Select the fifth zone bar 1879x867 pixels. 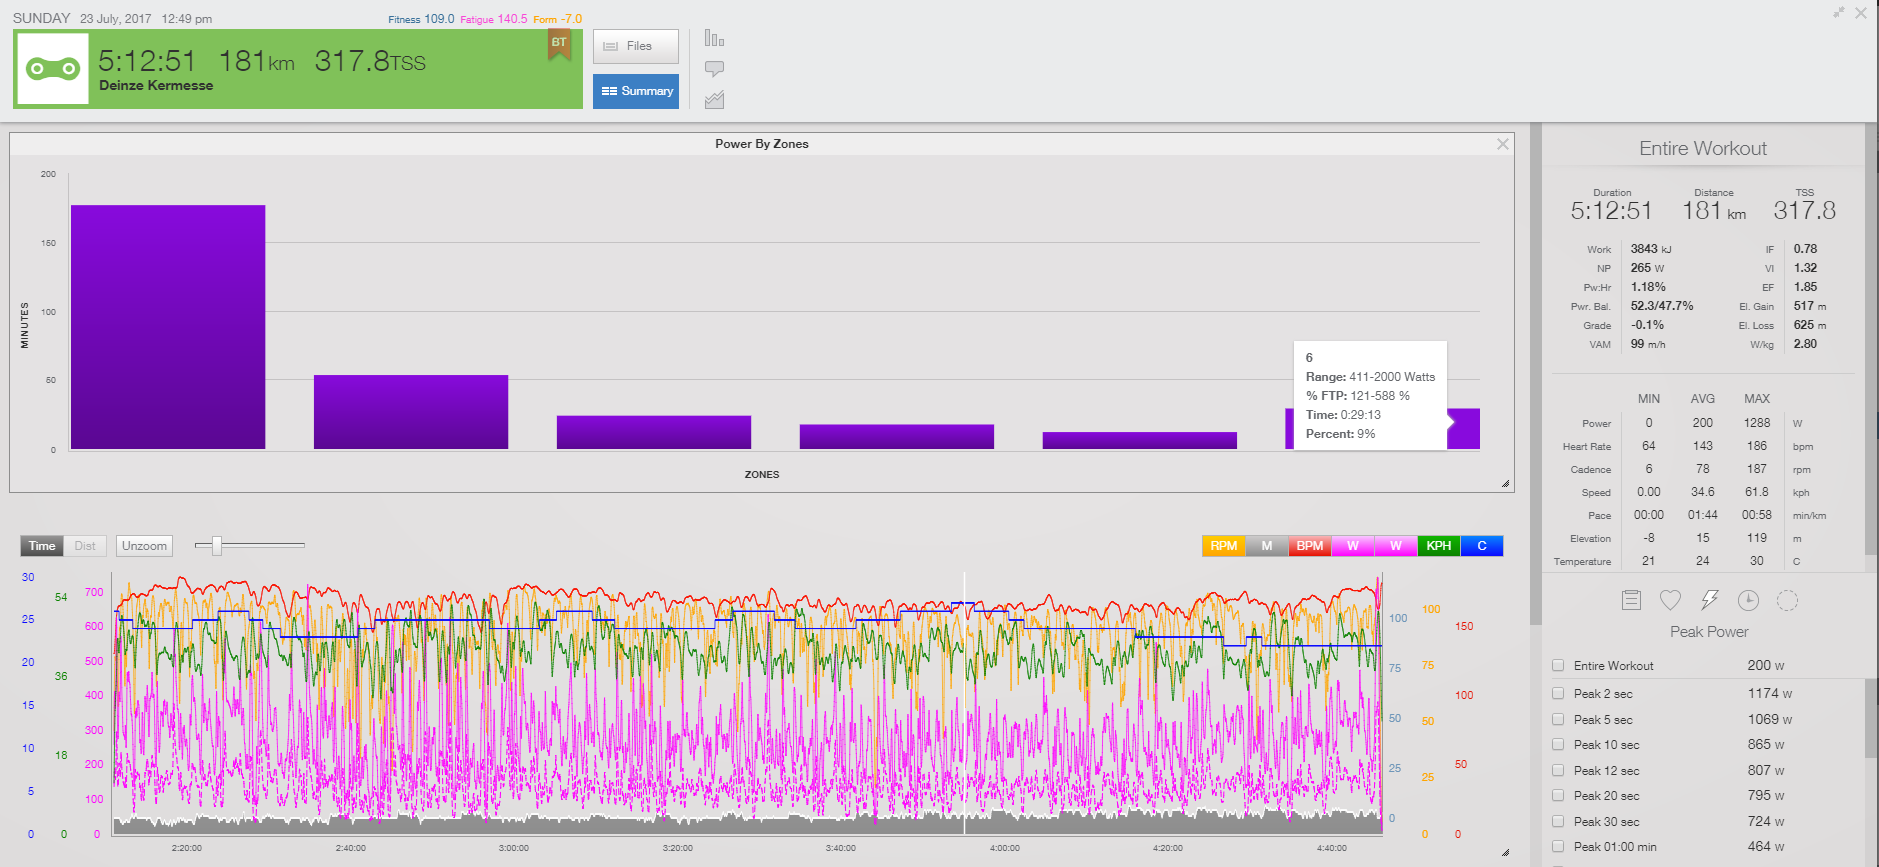coord(1140,441)
